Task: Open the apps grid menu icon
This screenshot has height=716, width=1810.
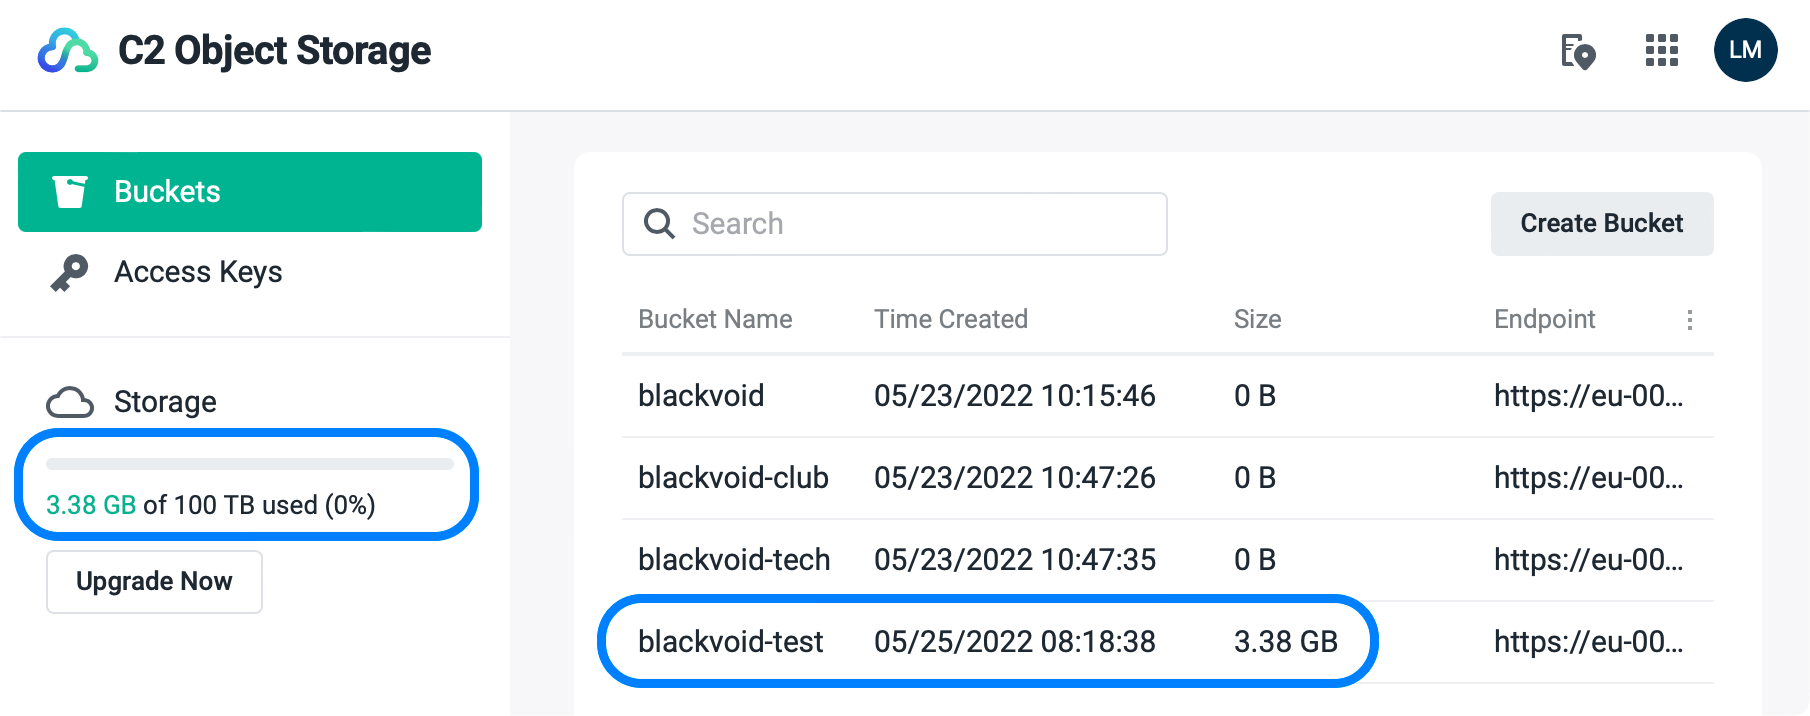Action: click(1662, 50)
